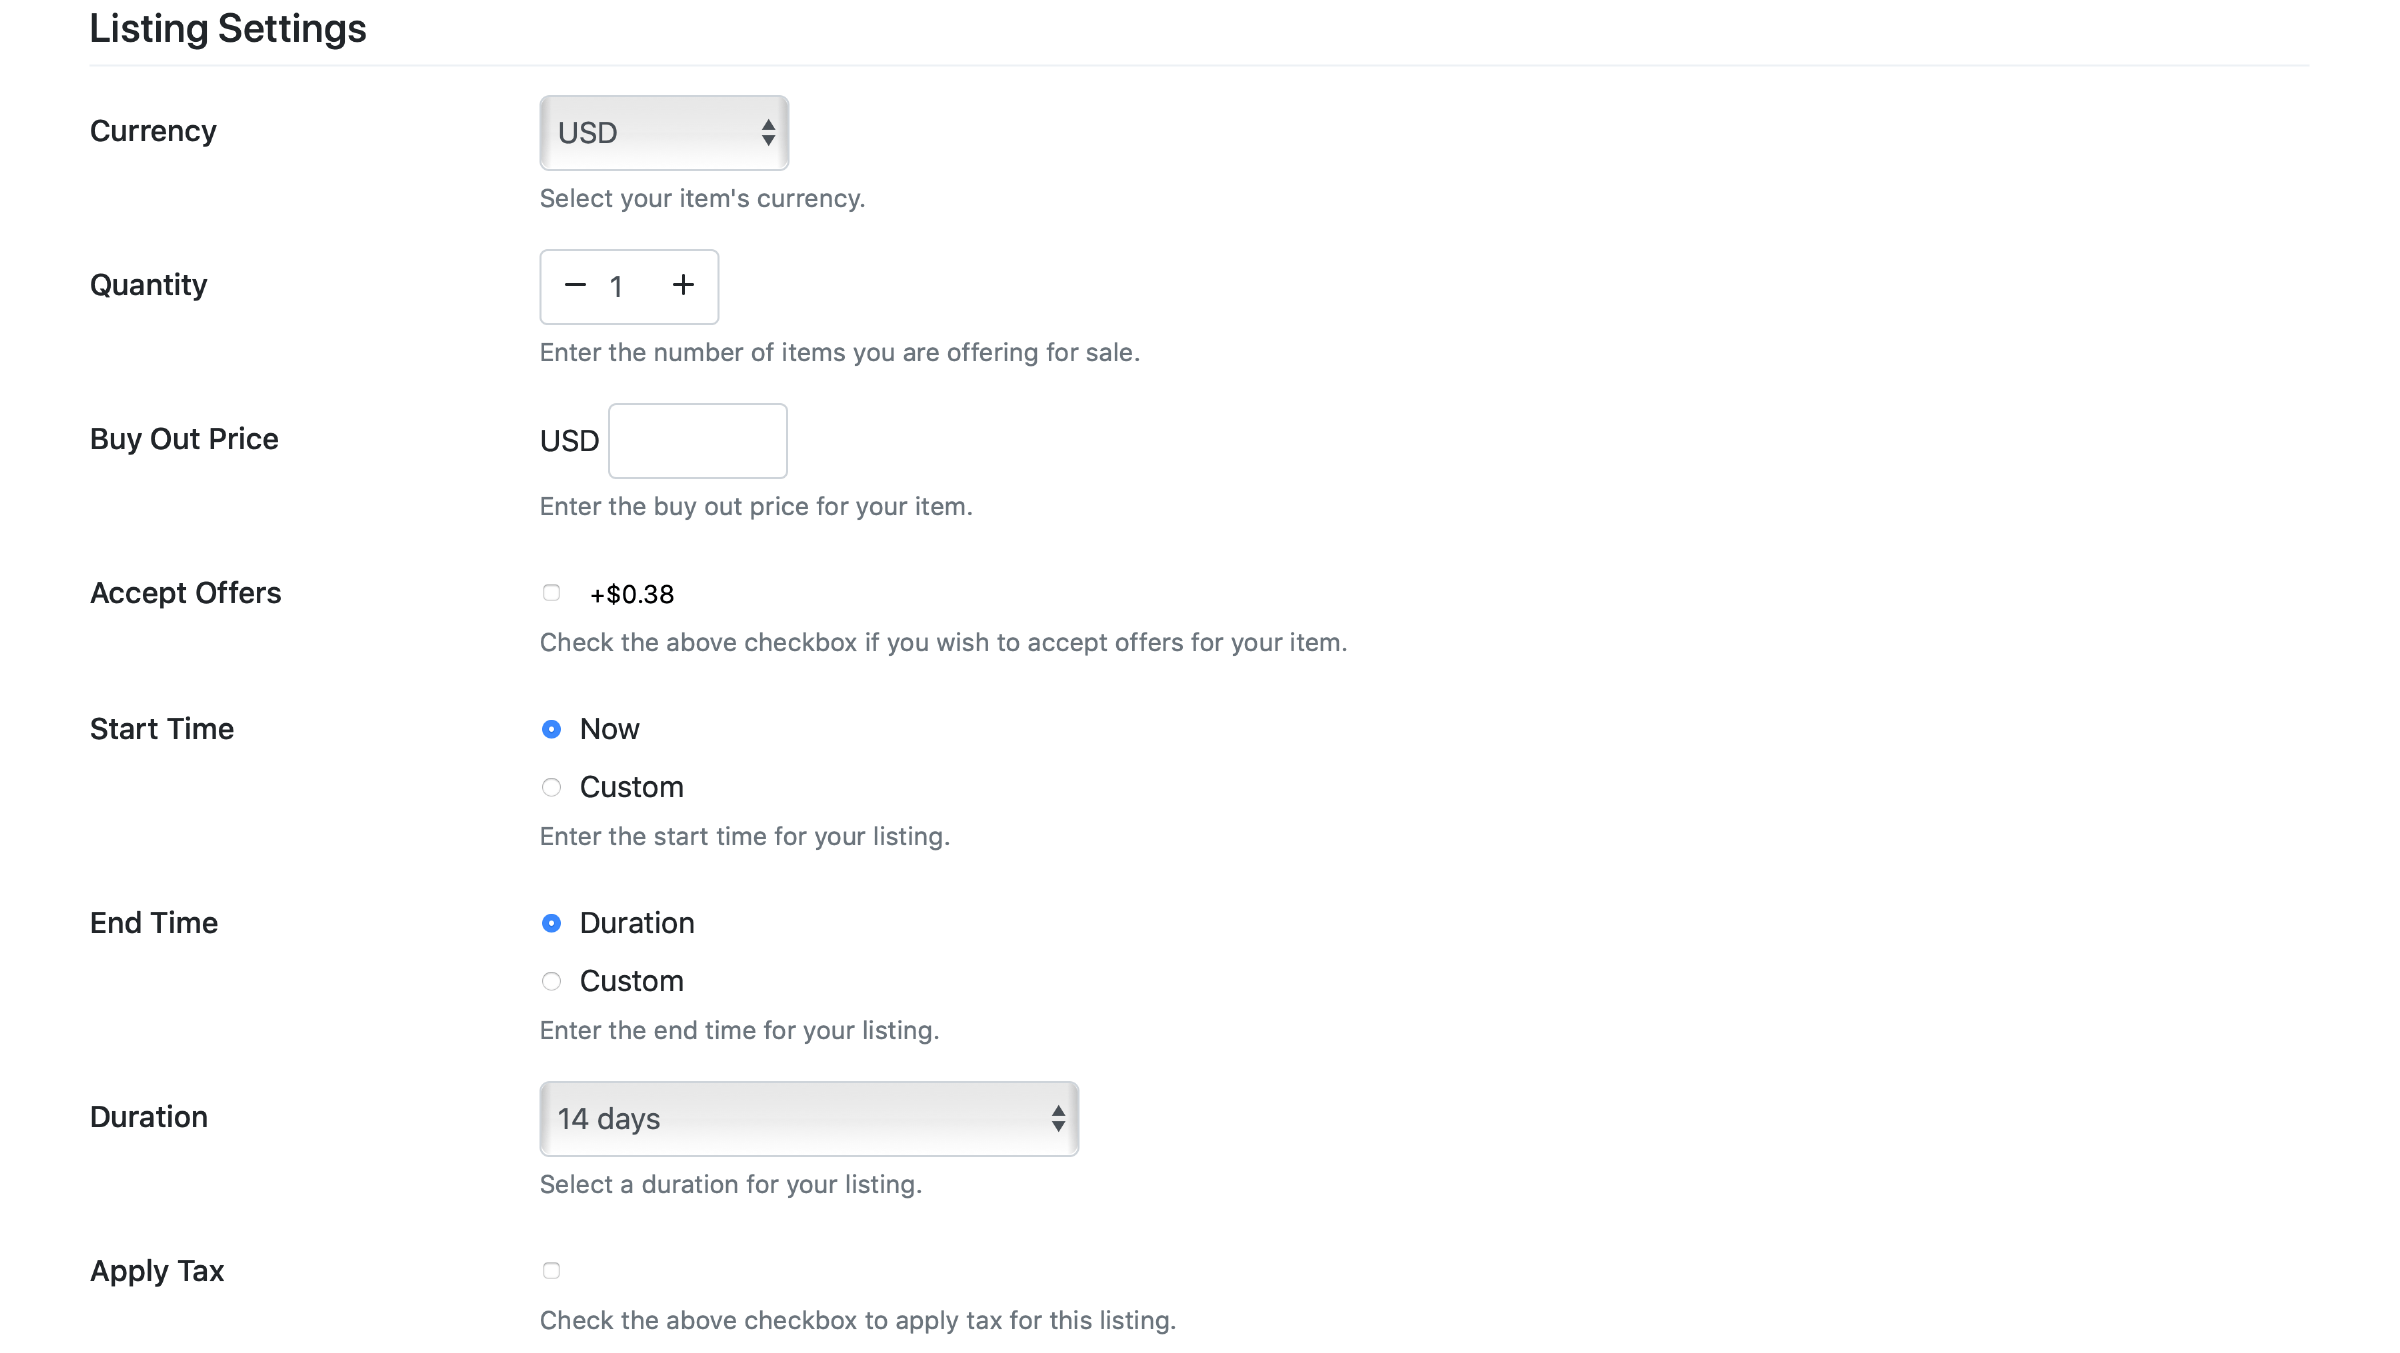The width and height of the screenshot is (2400, 1353).
Task: Click the Buy Out Price input field
Action: [698, 441]
